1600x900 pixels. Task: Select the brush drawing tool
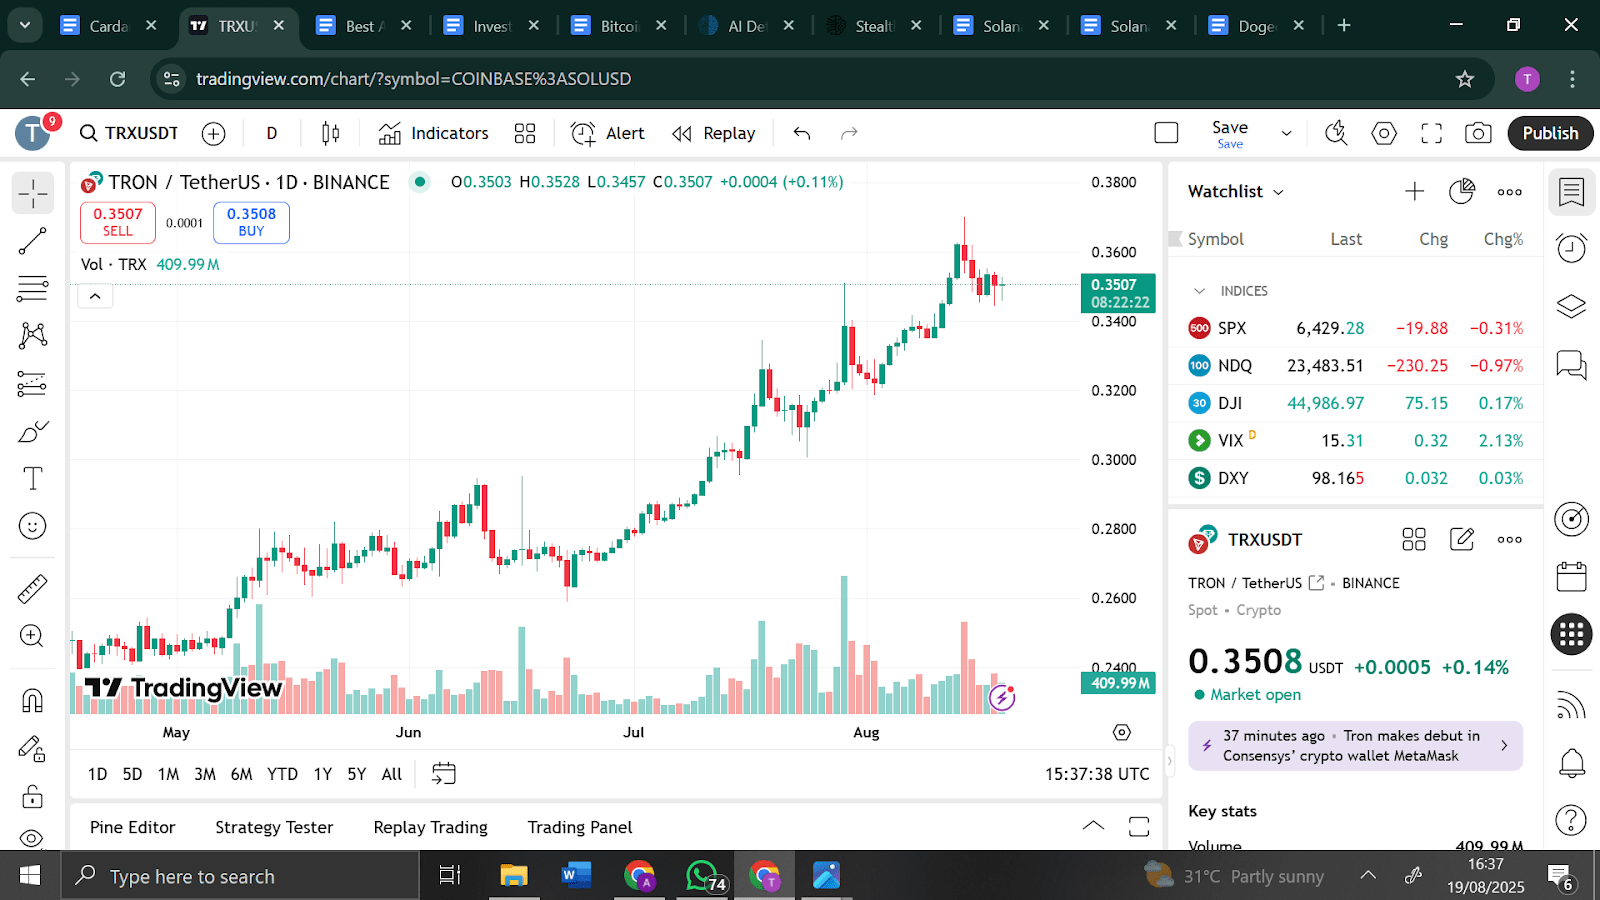(x=33, y=431)
